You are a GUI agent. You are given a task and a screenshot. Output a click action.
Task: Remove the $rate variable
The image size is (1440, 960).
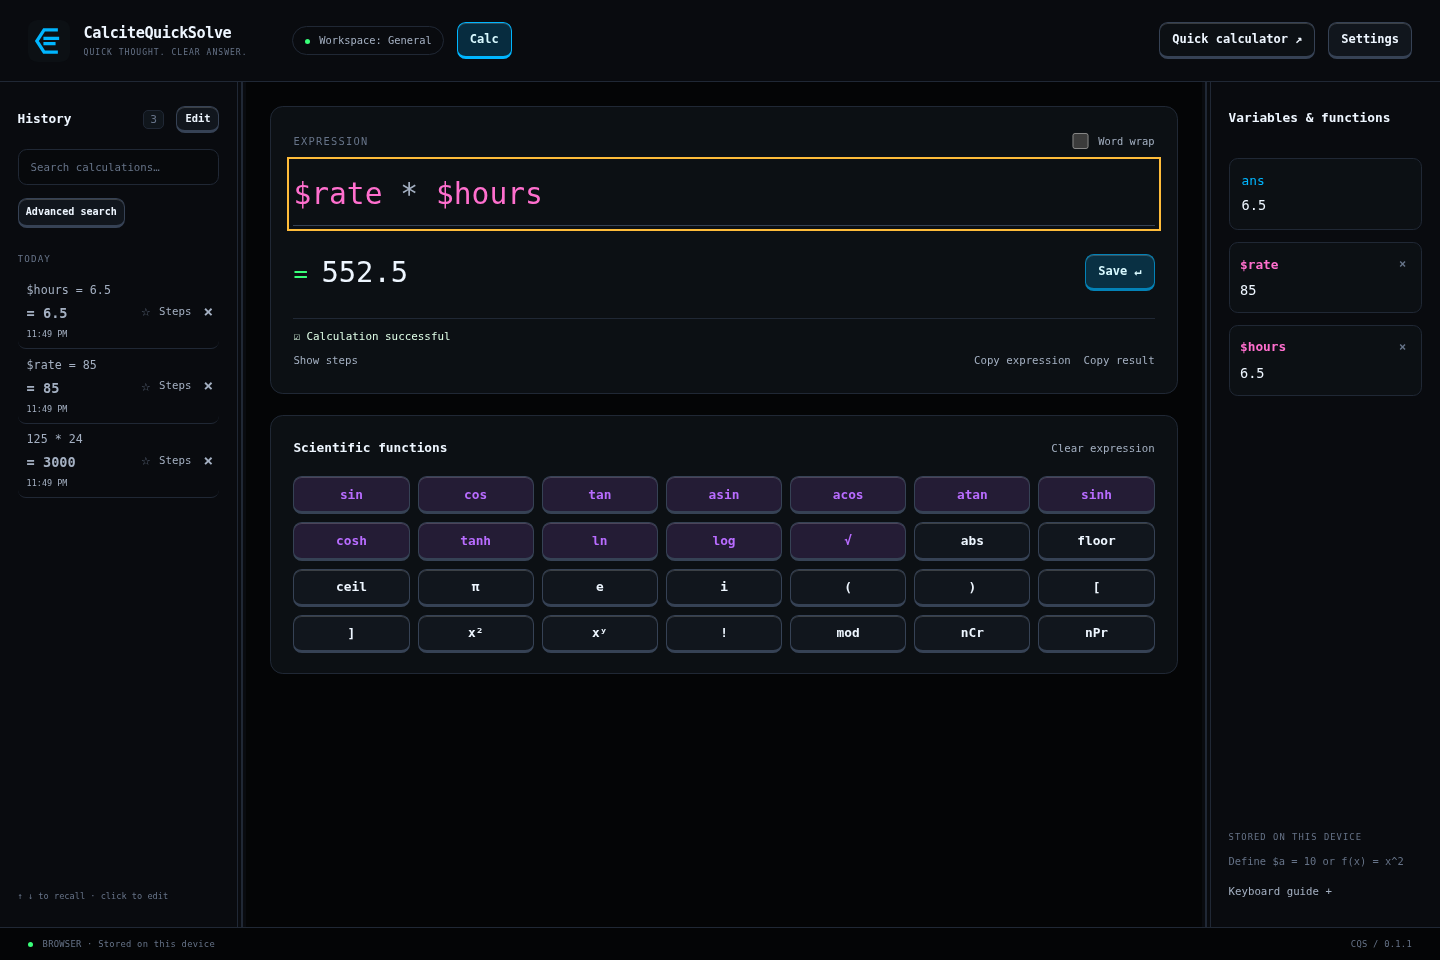(1402, 264)
